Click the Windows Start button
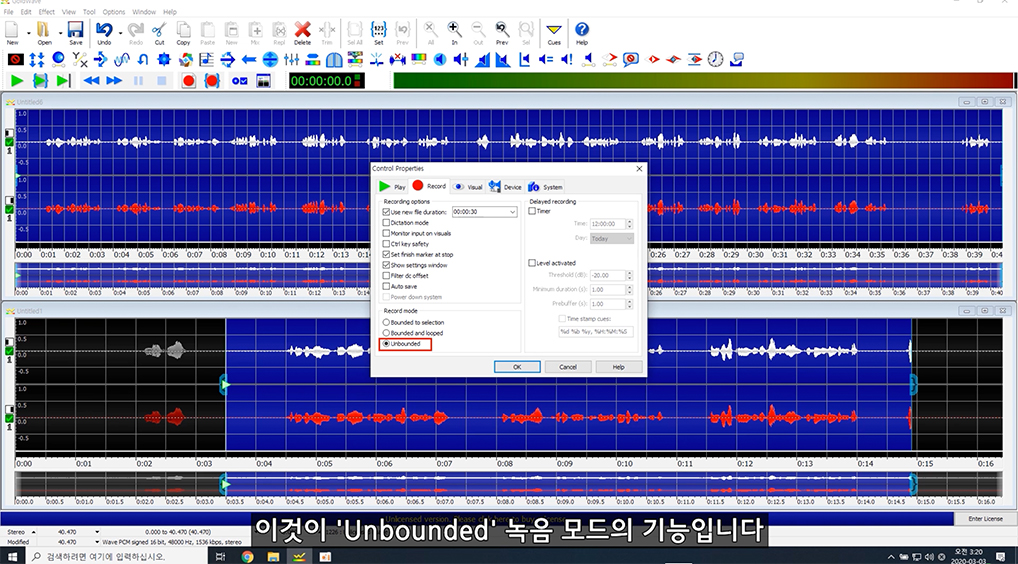The width and height of the screenshot is (1018, 564). (x=12, y=556)
